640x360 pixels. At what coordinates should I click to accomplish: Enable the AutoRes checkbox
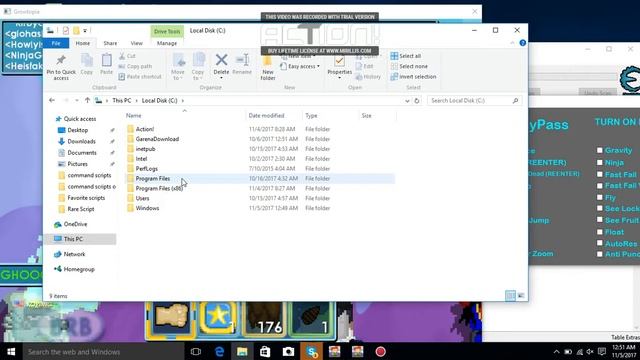click(x=600, y=243)
